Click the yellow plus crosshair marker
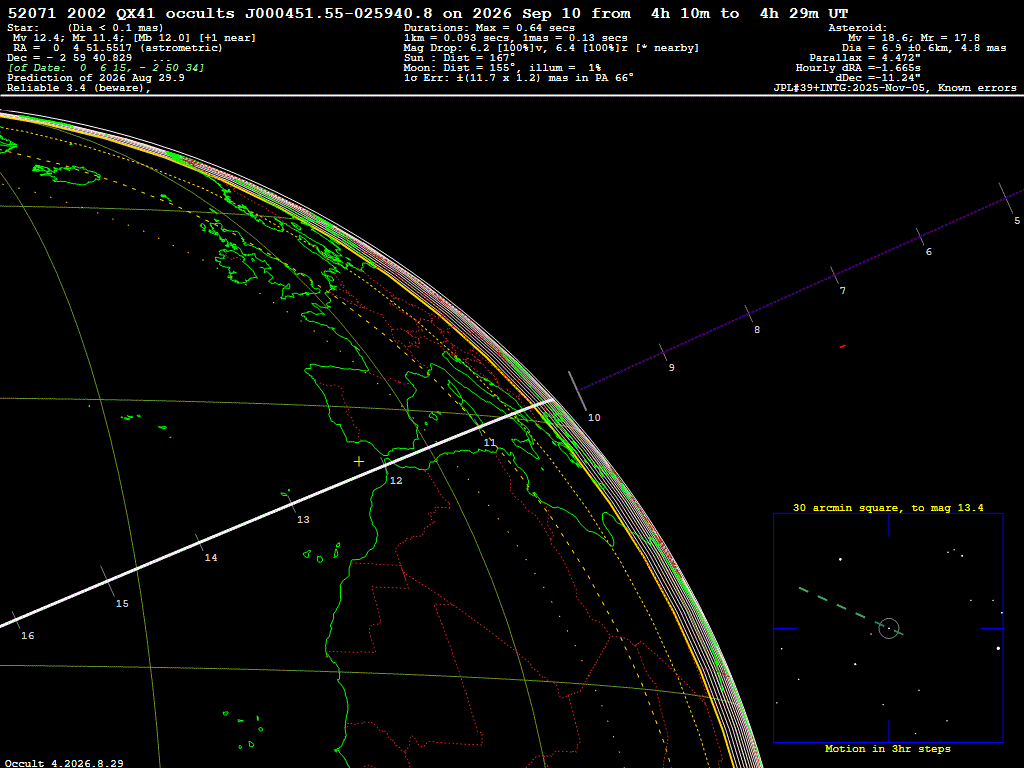 pos(359,462)
